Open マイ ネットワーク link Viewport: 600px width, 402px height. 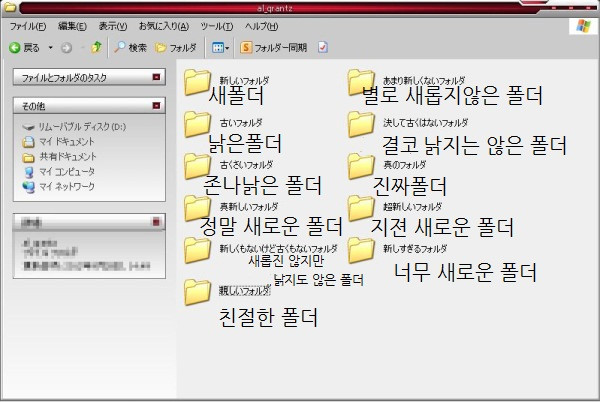67,186
